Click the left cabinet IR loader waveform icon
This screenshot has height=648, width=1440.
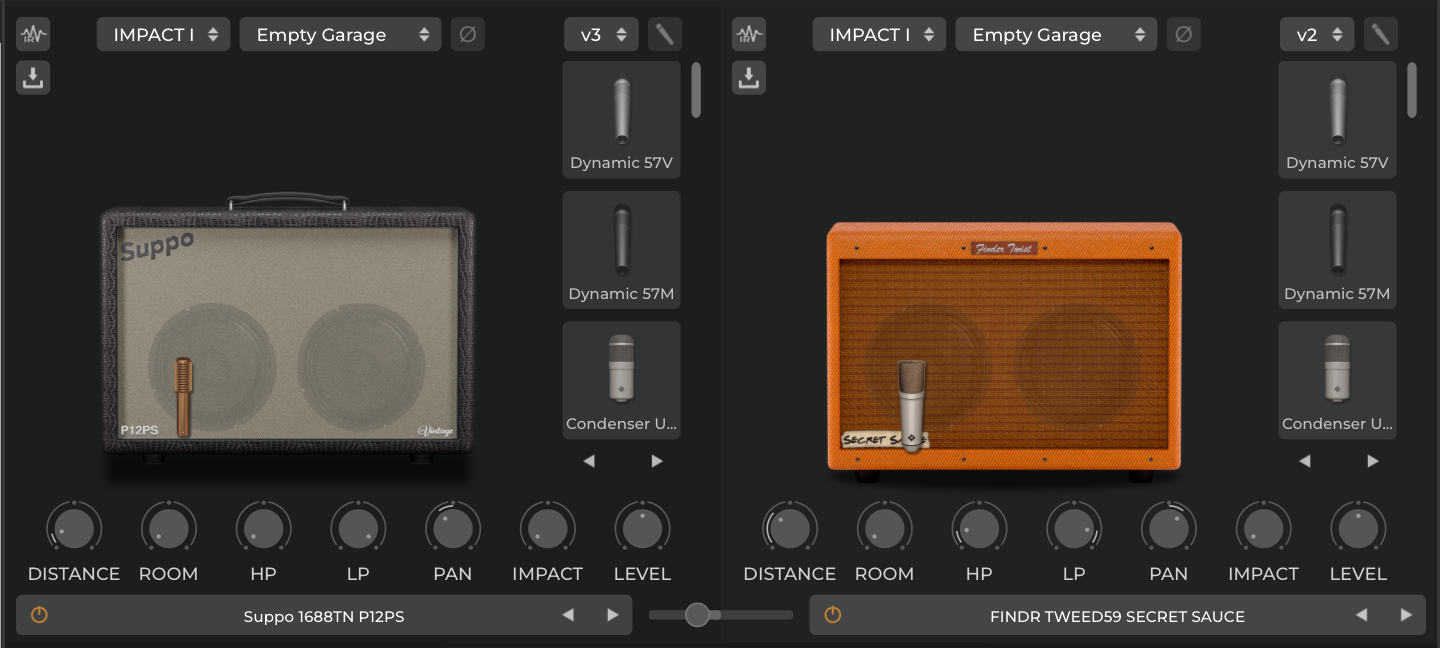[x=33, y=35]
